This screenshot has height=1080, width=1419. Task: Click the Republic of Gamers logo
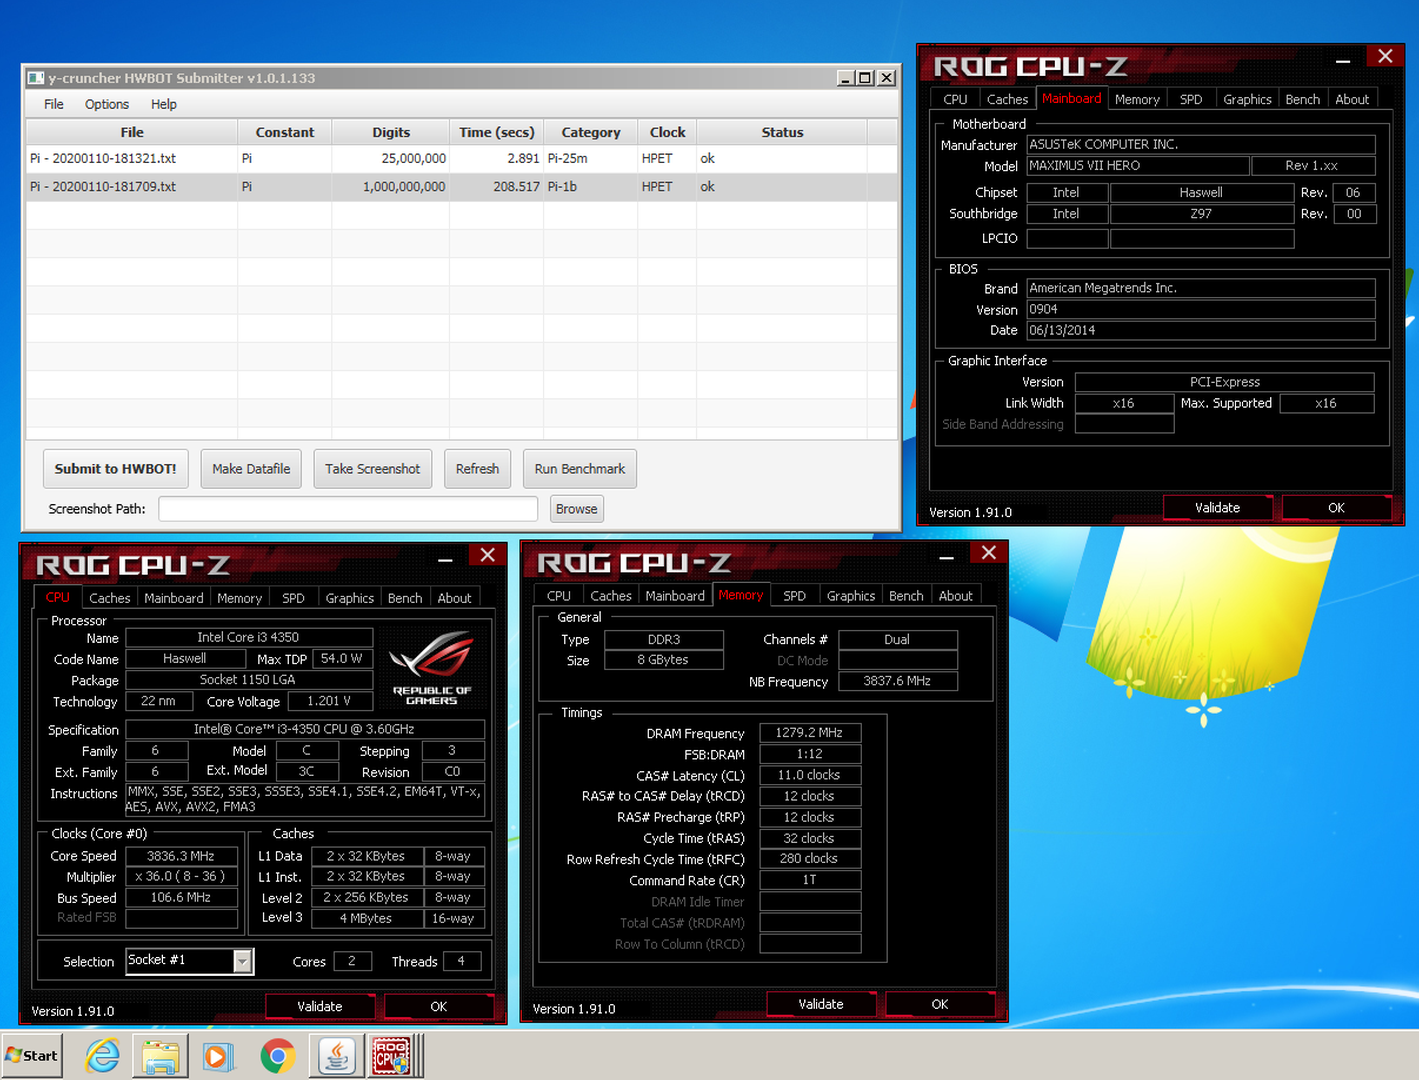432,668
